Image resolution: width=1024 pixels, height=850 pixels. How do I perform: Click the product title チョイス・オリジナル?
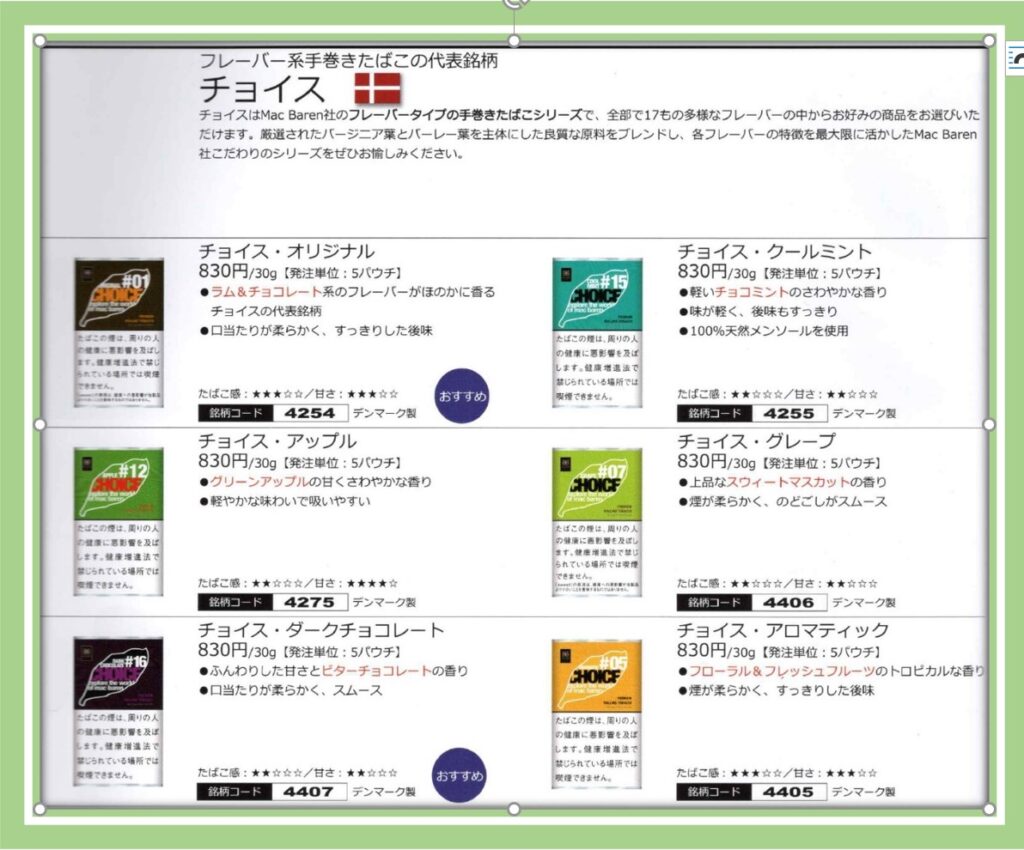(x=287, y=251)
